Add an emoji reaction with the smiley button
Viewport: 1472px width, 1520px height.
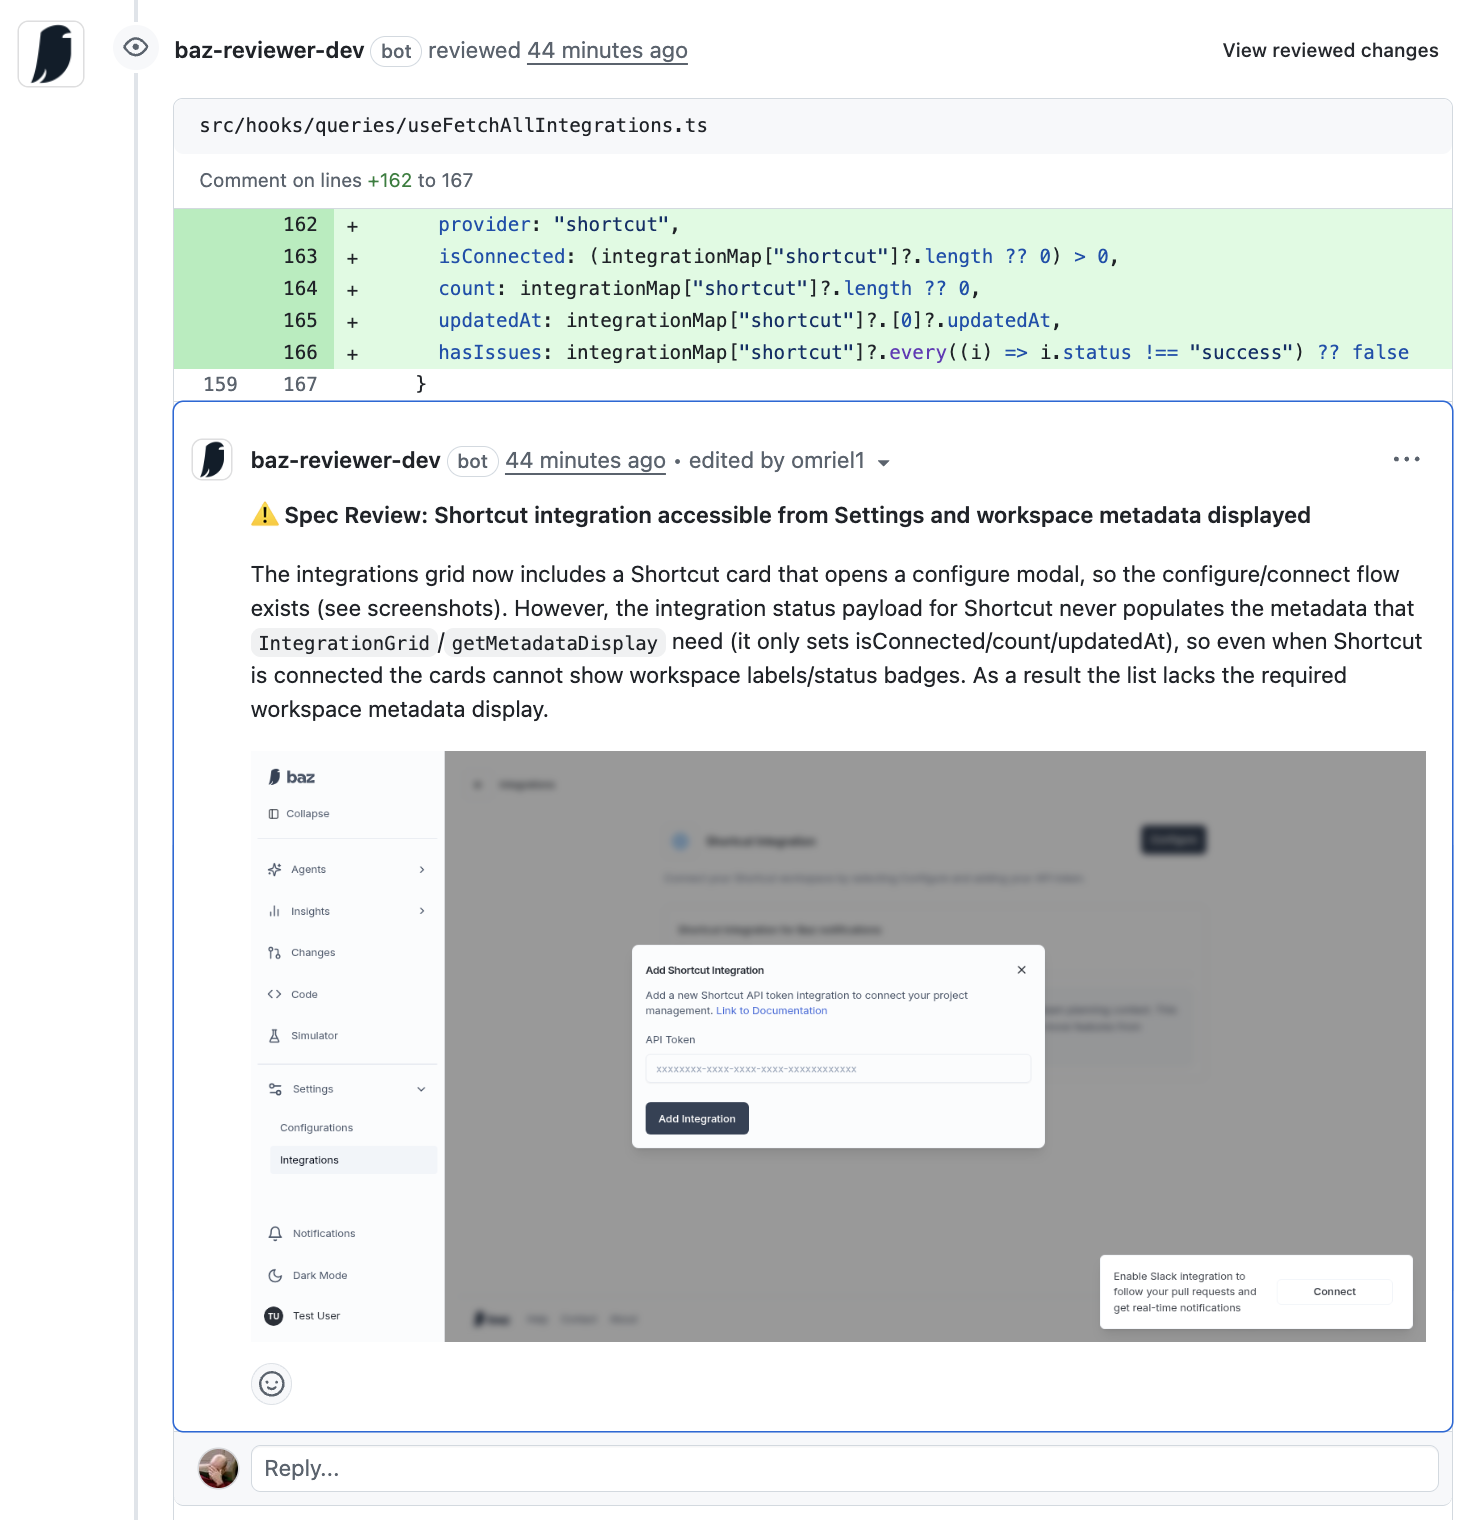[x=271, y=1384]
